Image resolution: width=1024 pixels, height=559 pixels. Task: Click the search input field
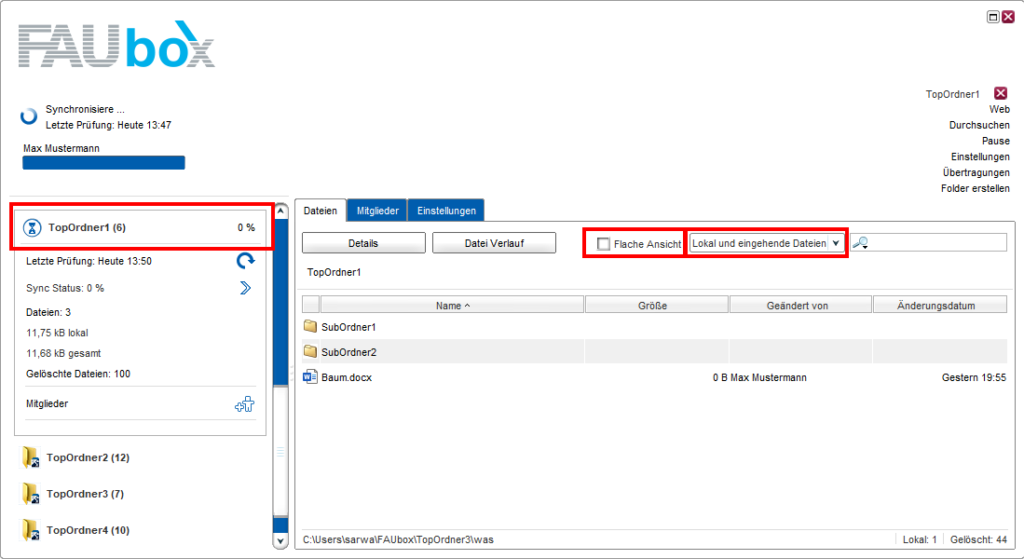(937, 243)
